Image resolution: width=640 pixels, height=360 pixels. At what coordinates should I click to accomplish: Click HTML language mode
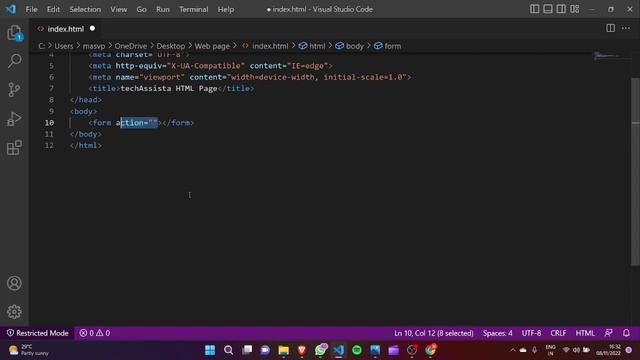tap(585, 333)
